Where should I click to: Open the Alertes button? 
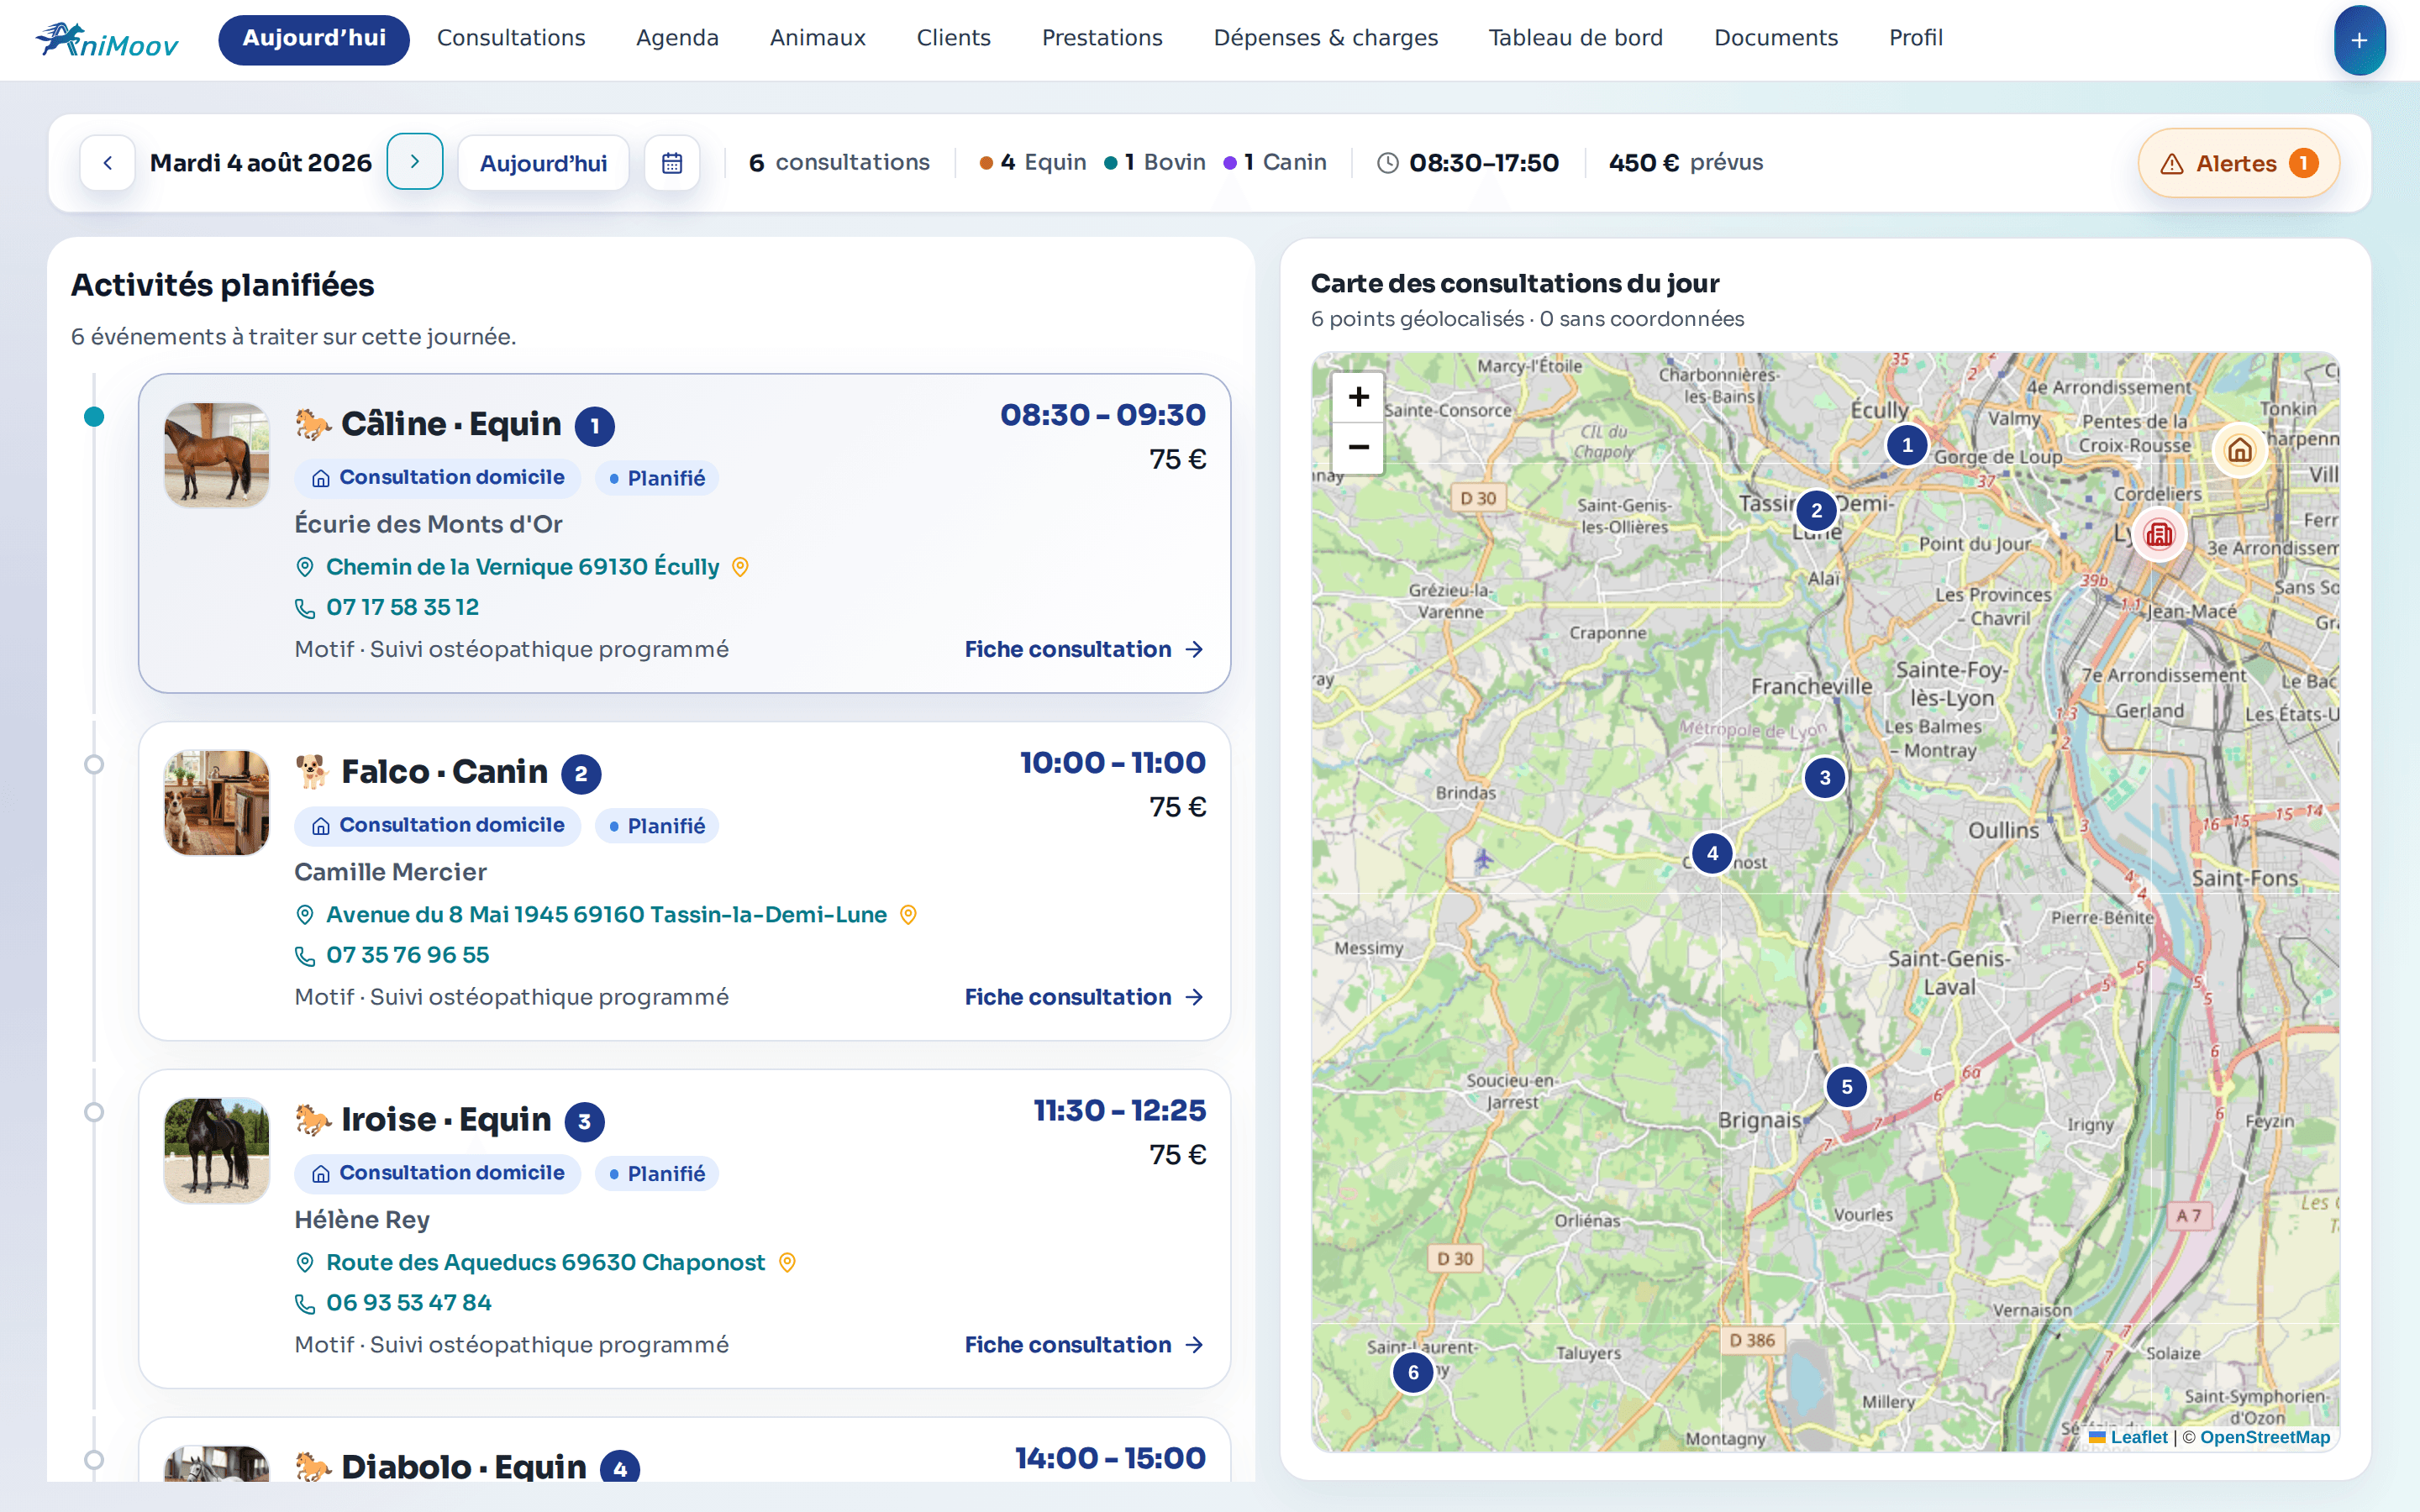point(2239,163)
